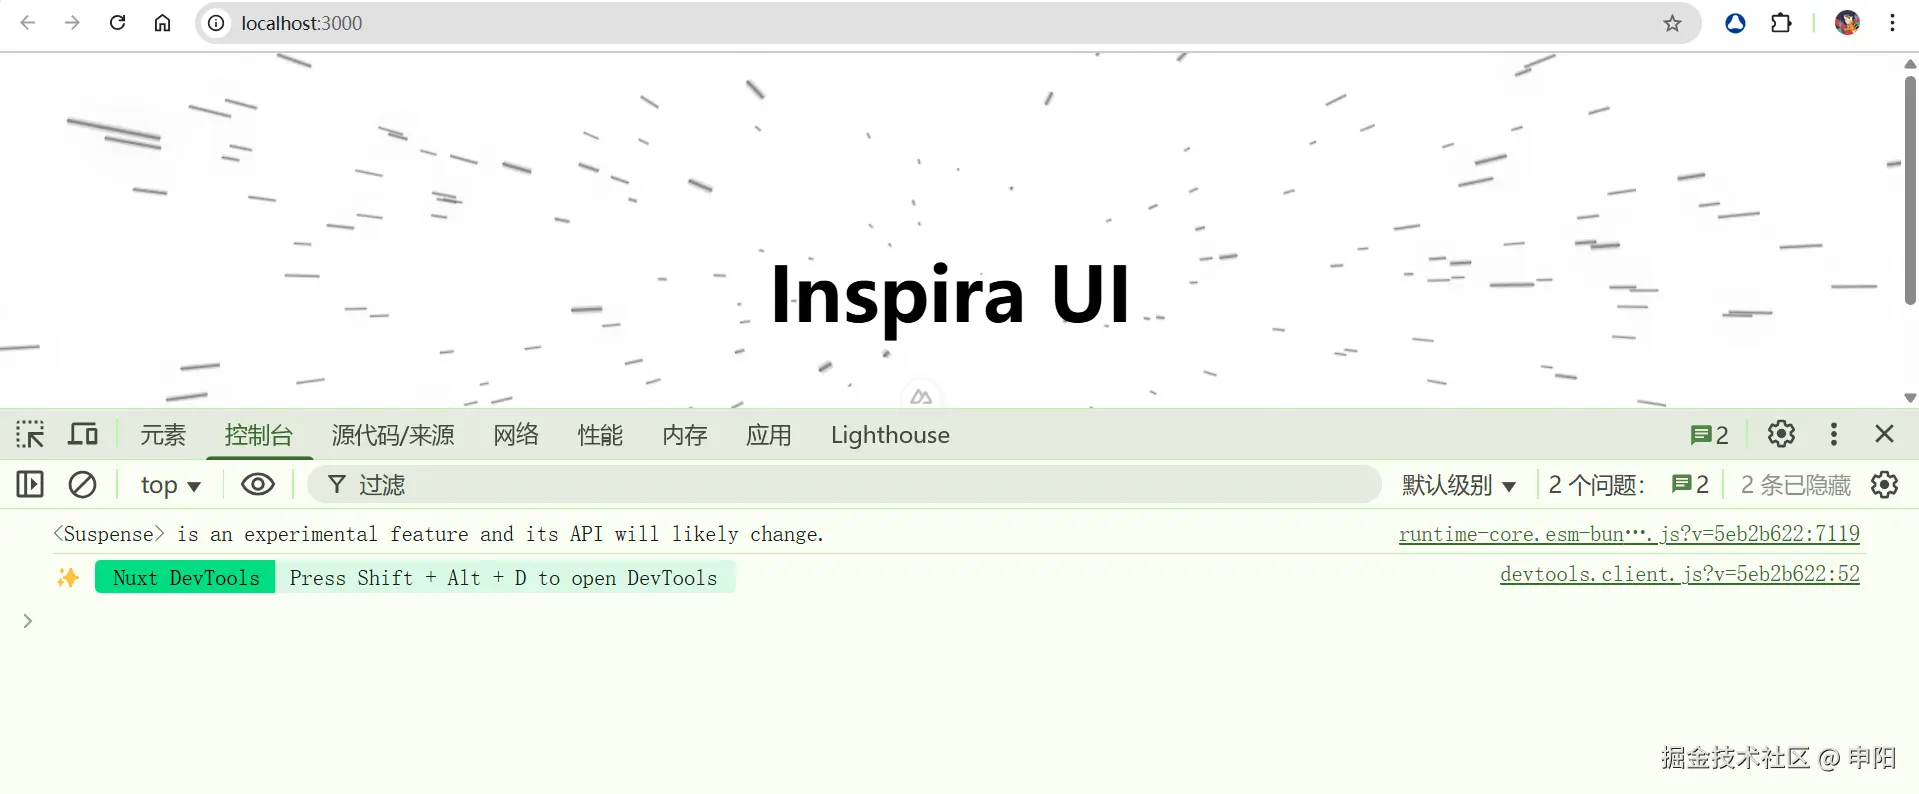1919x794 pixels.
Task: Open the runtime-core source link
Action: coord(1628,534)
